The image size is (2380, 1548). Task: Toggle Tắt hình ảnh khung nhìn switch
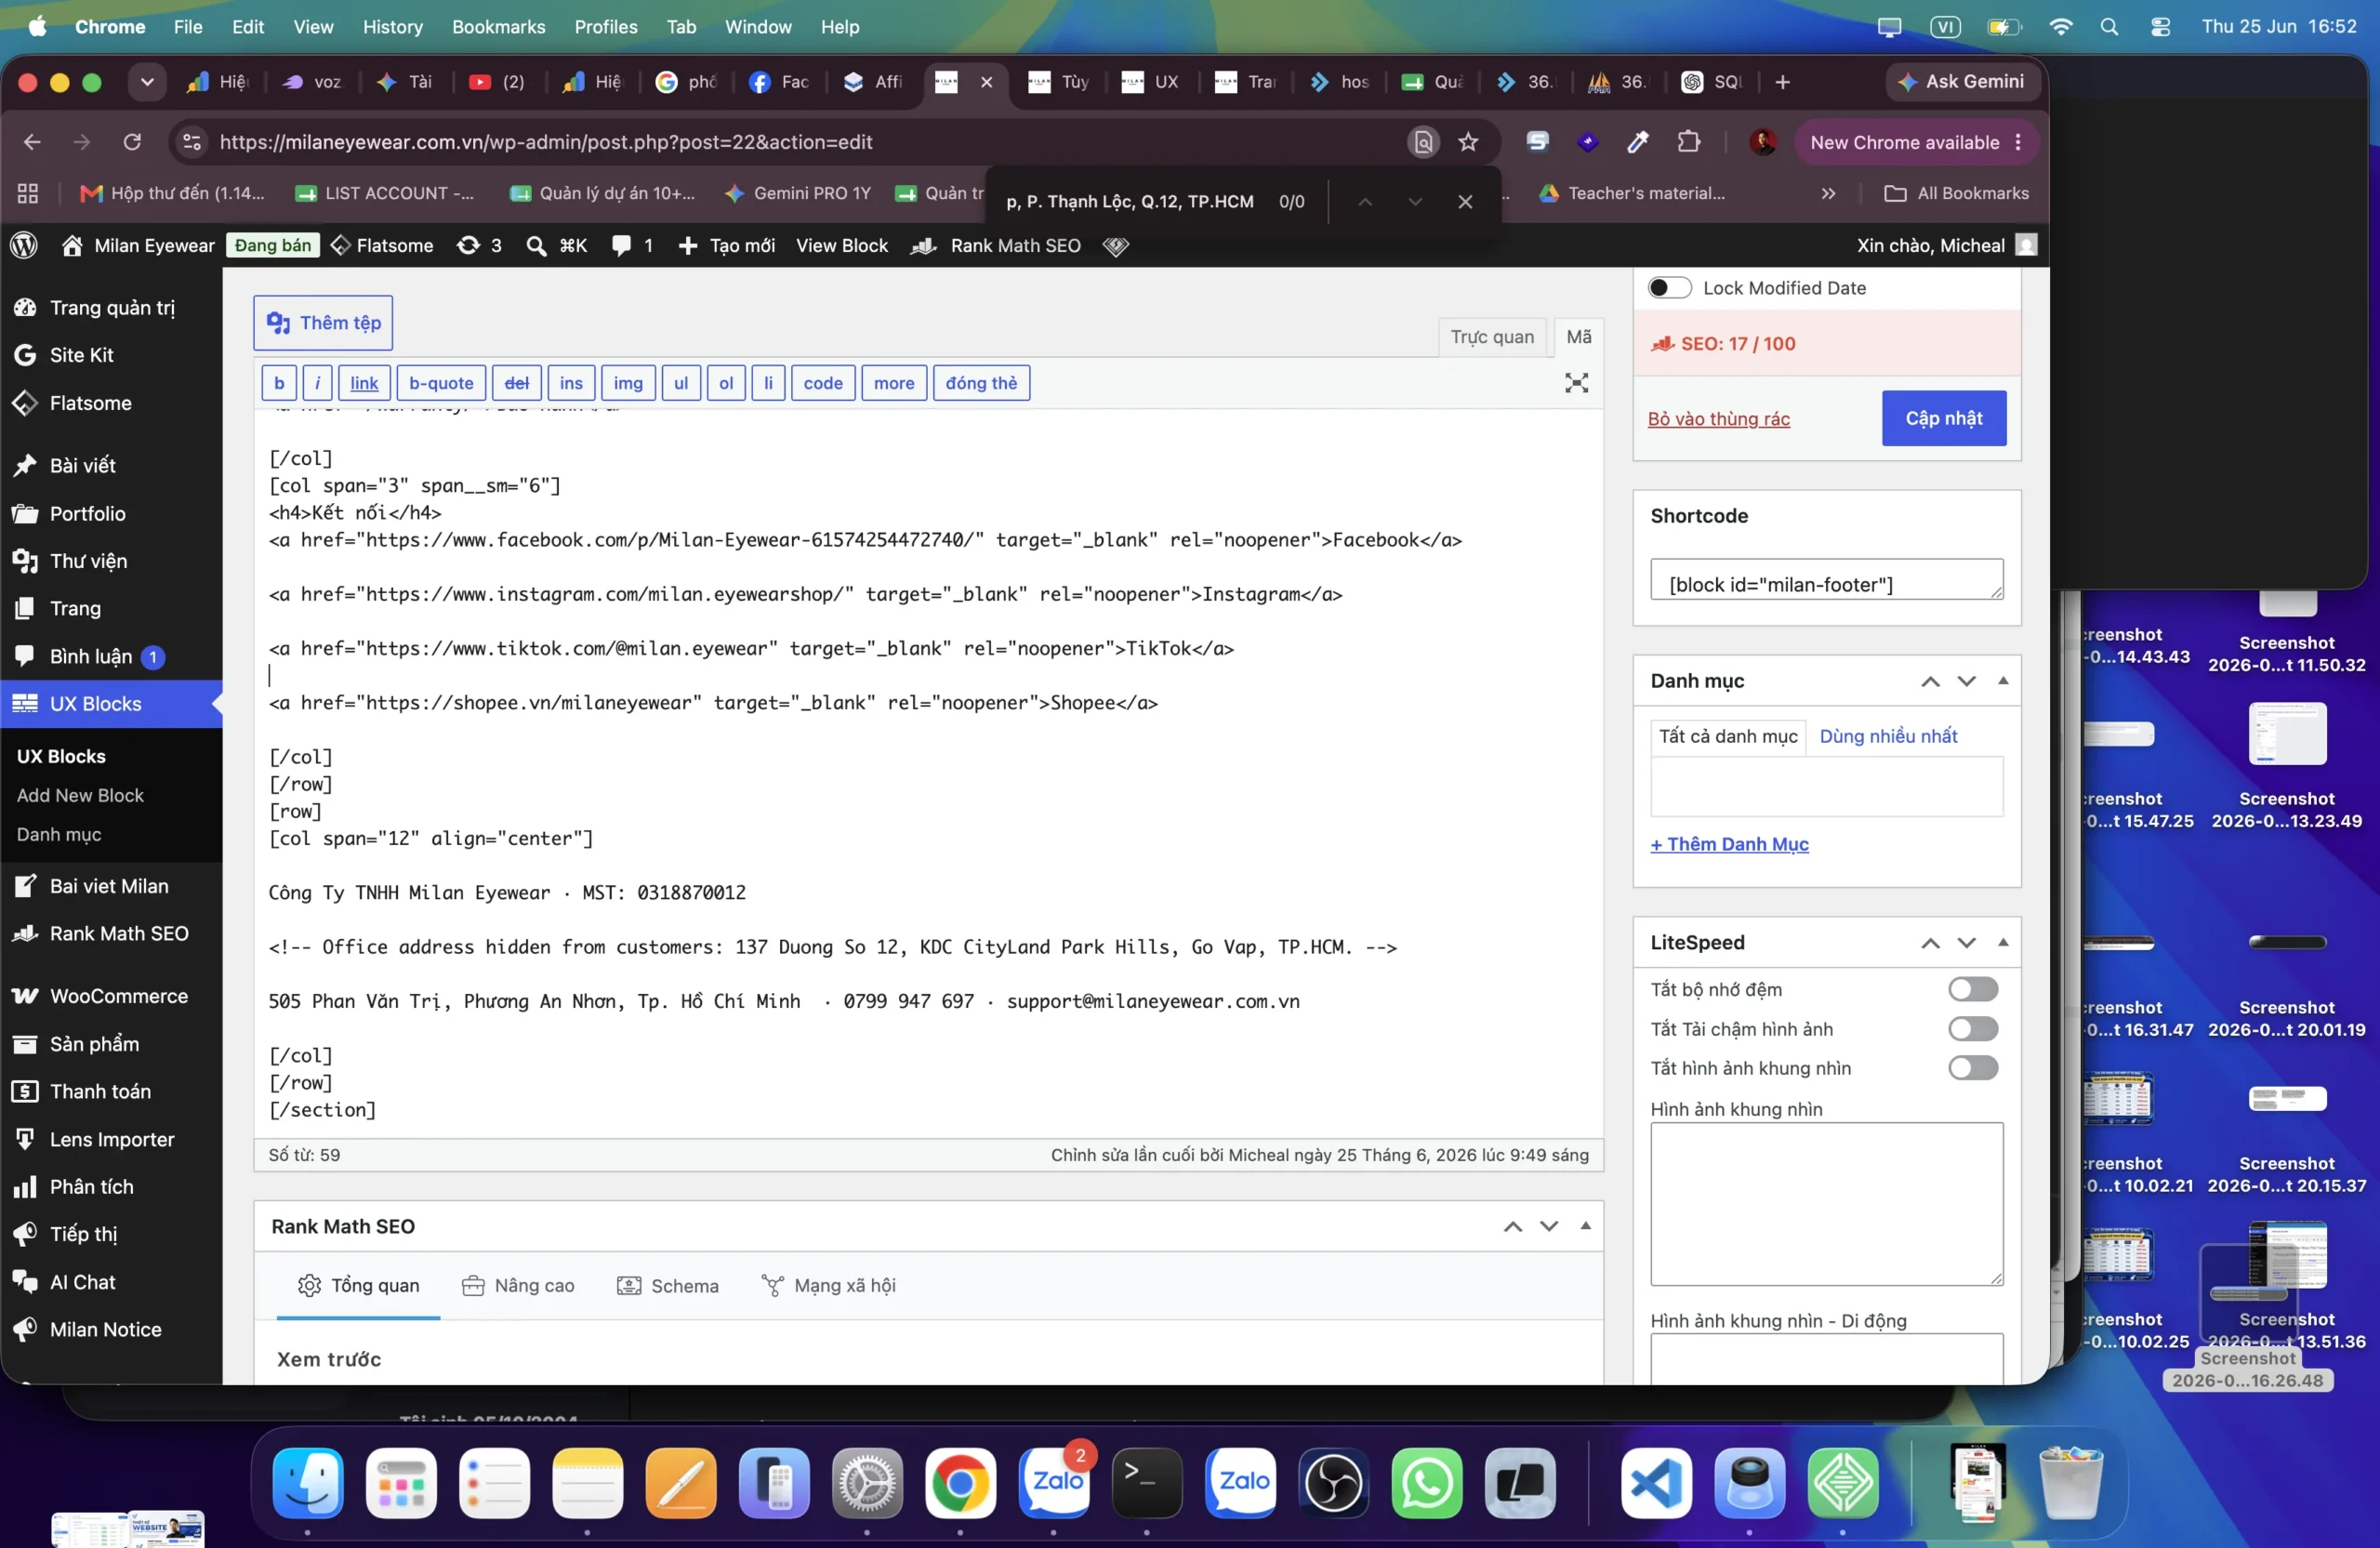pos(1972,1068)
